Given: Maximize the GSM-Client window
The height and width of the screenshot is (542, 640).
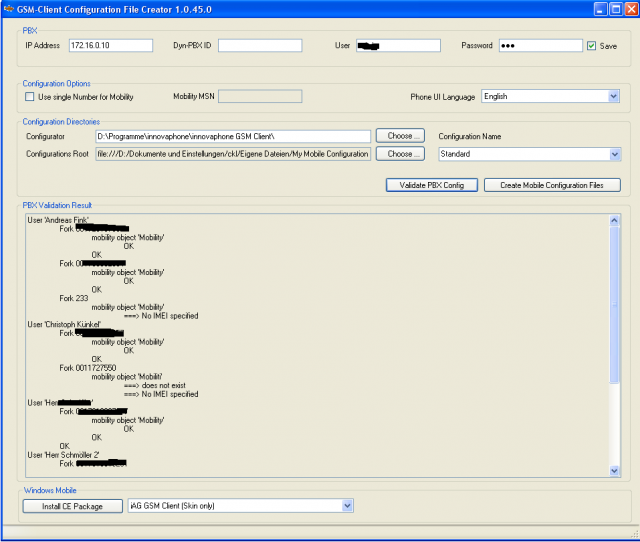Looking at the screenshot, I should 615,9.
